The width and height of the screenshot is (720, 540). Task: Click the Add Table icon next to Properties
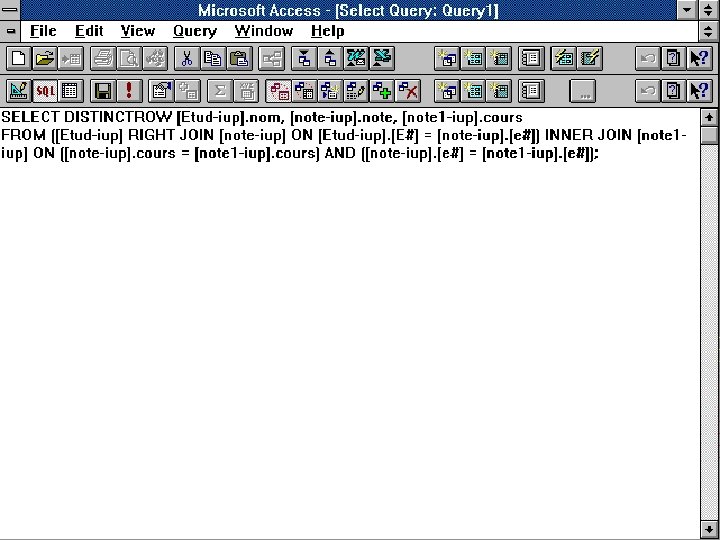pyautogui.click(x=187, y=91)
